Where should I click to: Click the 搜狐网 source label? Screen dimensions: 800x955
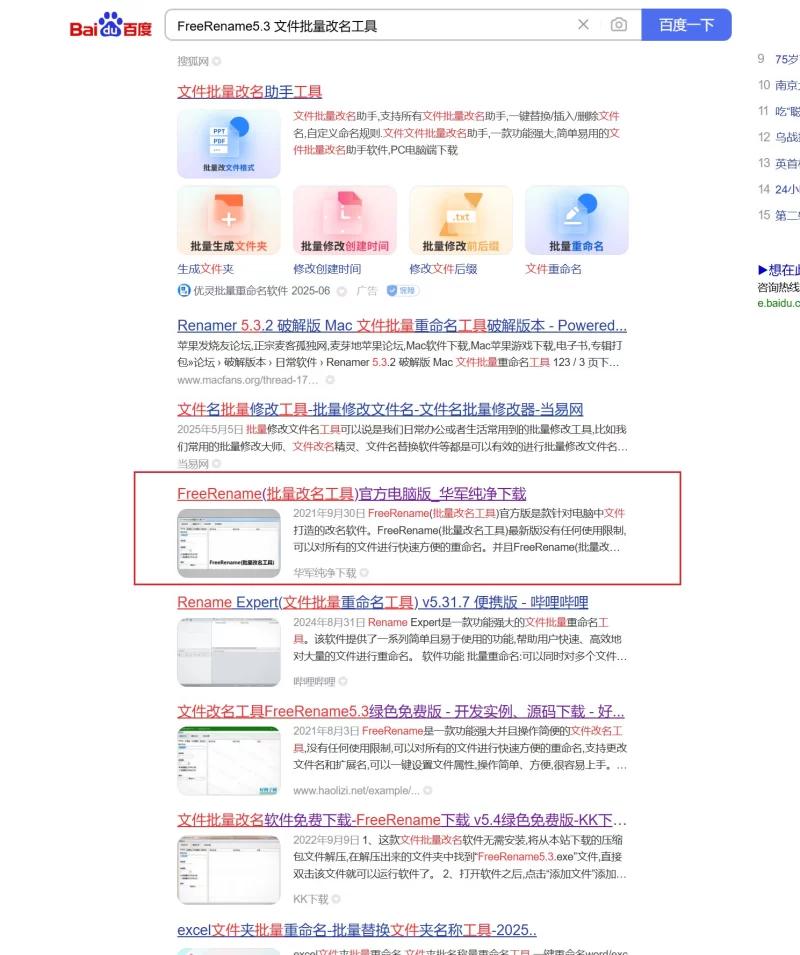(192, 62)
